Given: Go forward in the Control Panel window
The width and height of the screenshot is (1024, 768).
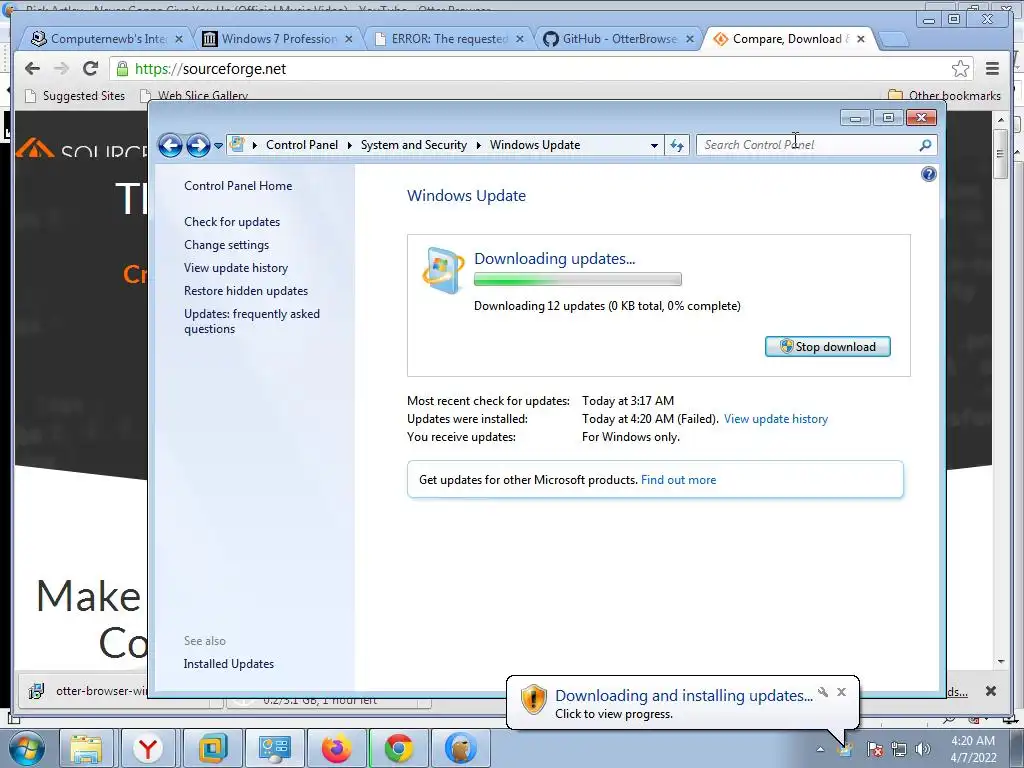Looking at the screenshot, I should click(x=198, y=145).
